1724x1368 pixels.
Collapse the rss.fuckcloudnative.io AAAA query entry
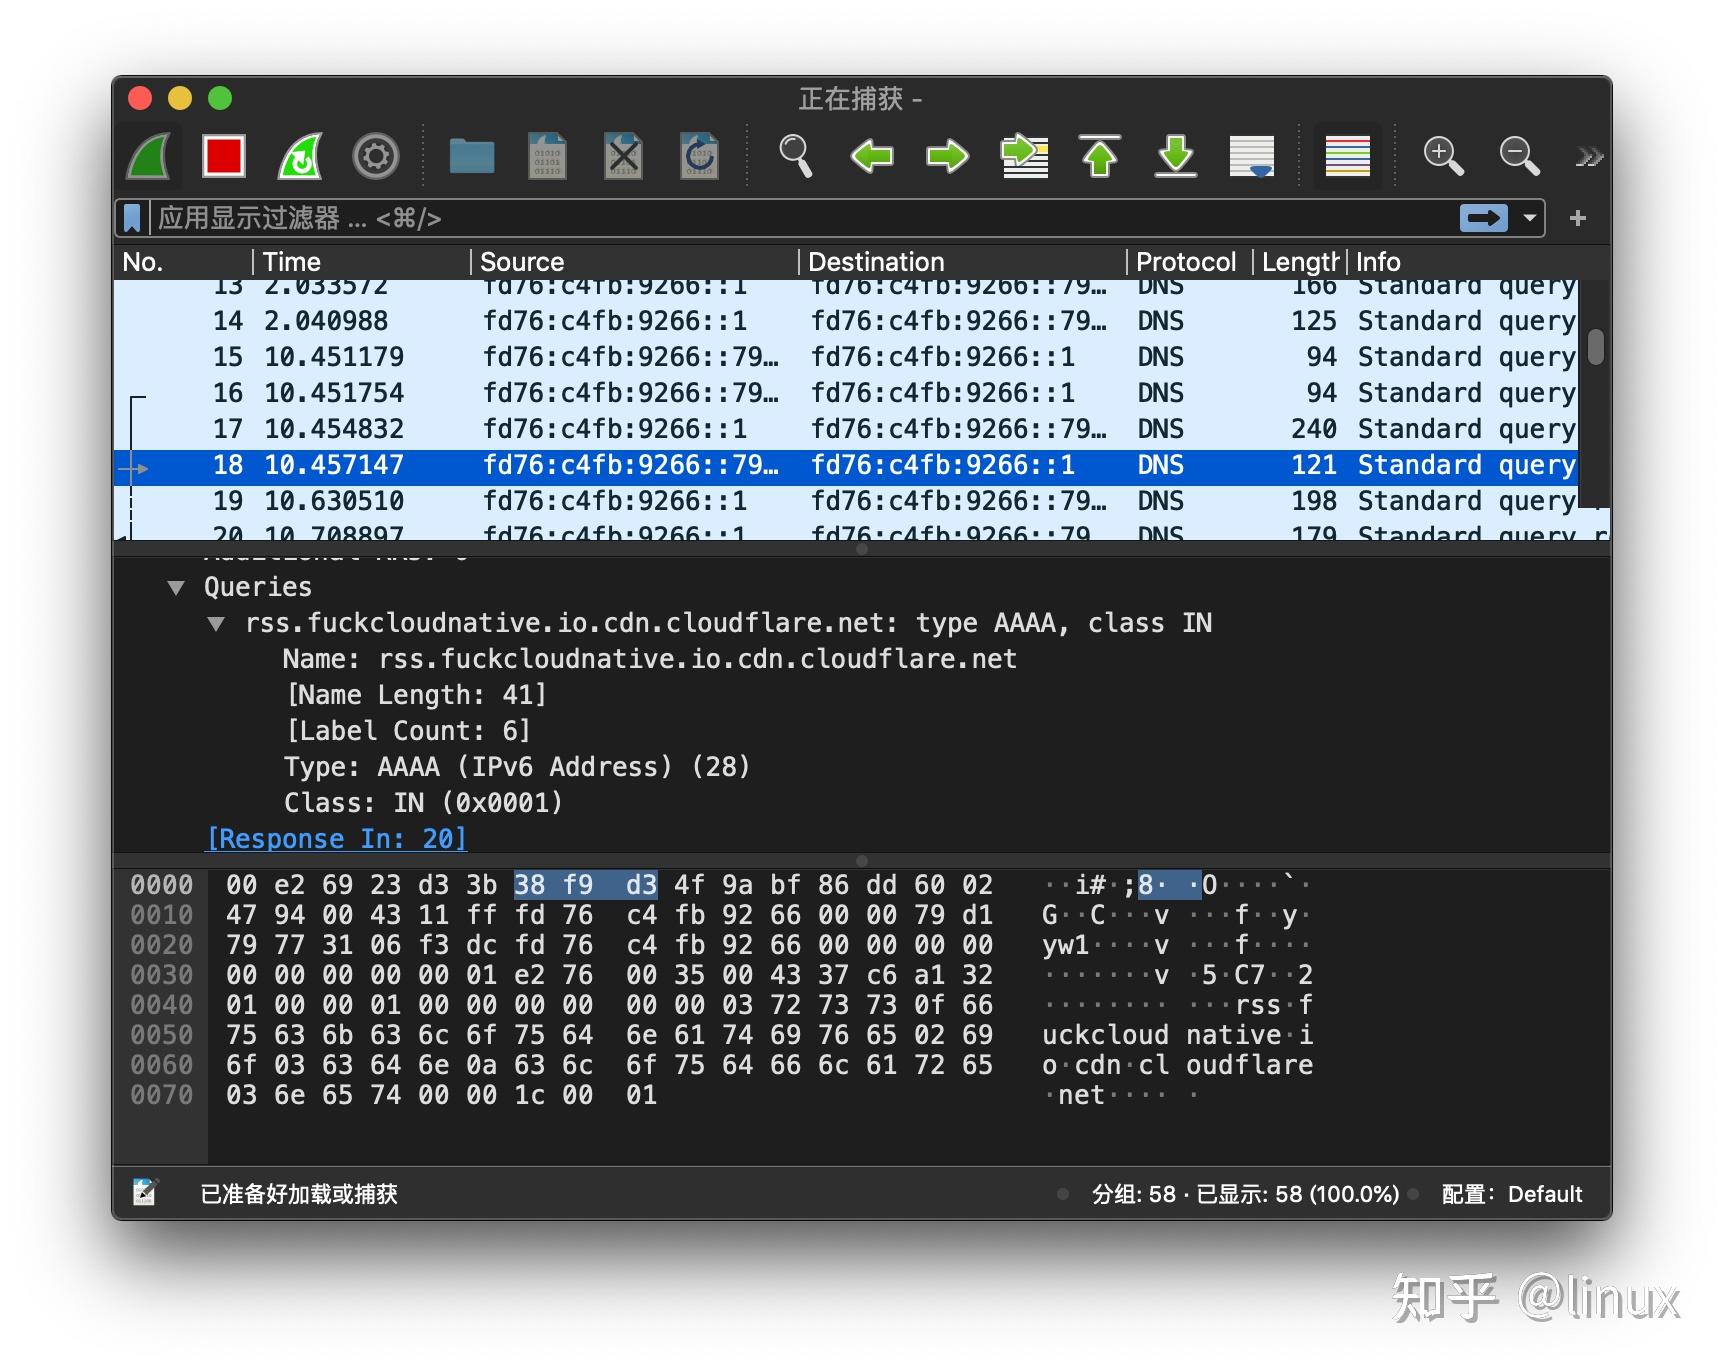pyautogui.click(x=216, y=622)
